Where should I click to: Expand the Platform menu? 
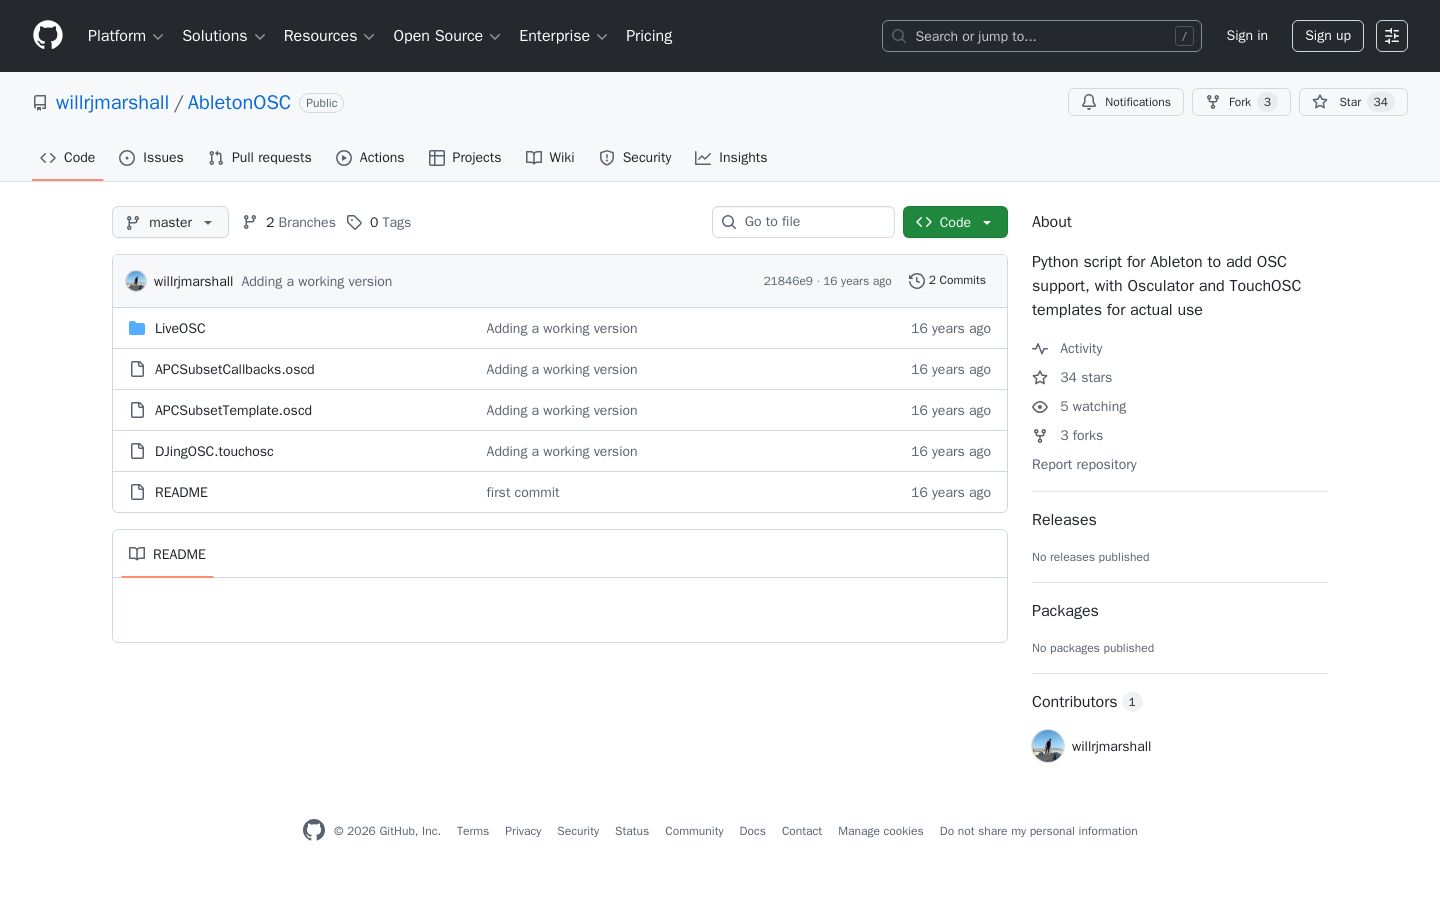125,36
